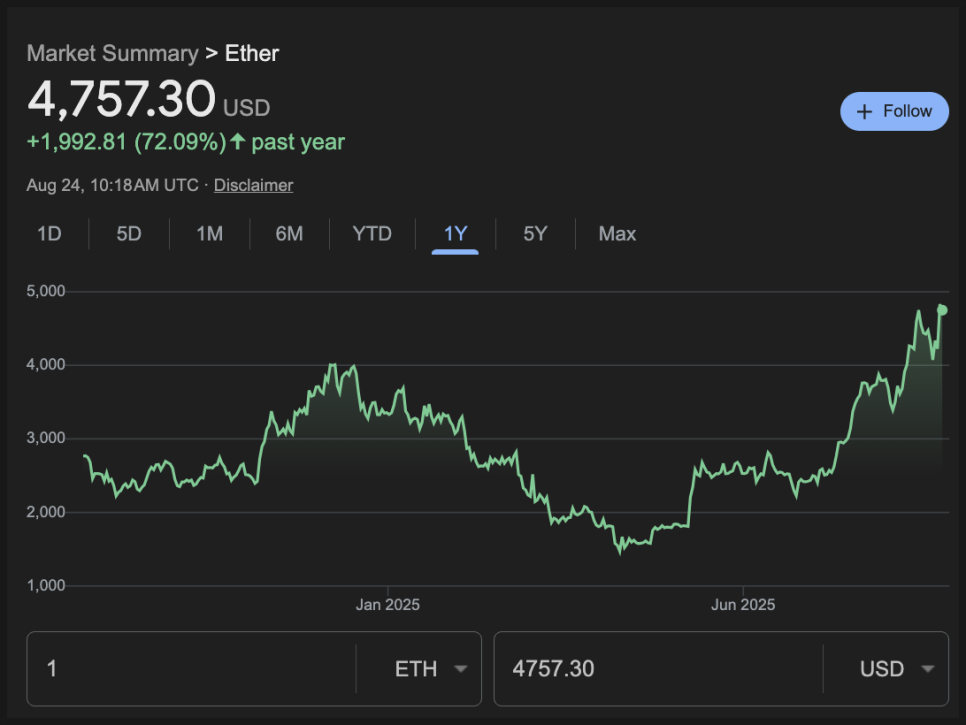
Task: Click the 3,000 y-axis label
Action: tap(46, 438)
